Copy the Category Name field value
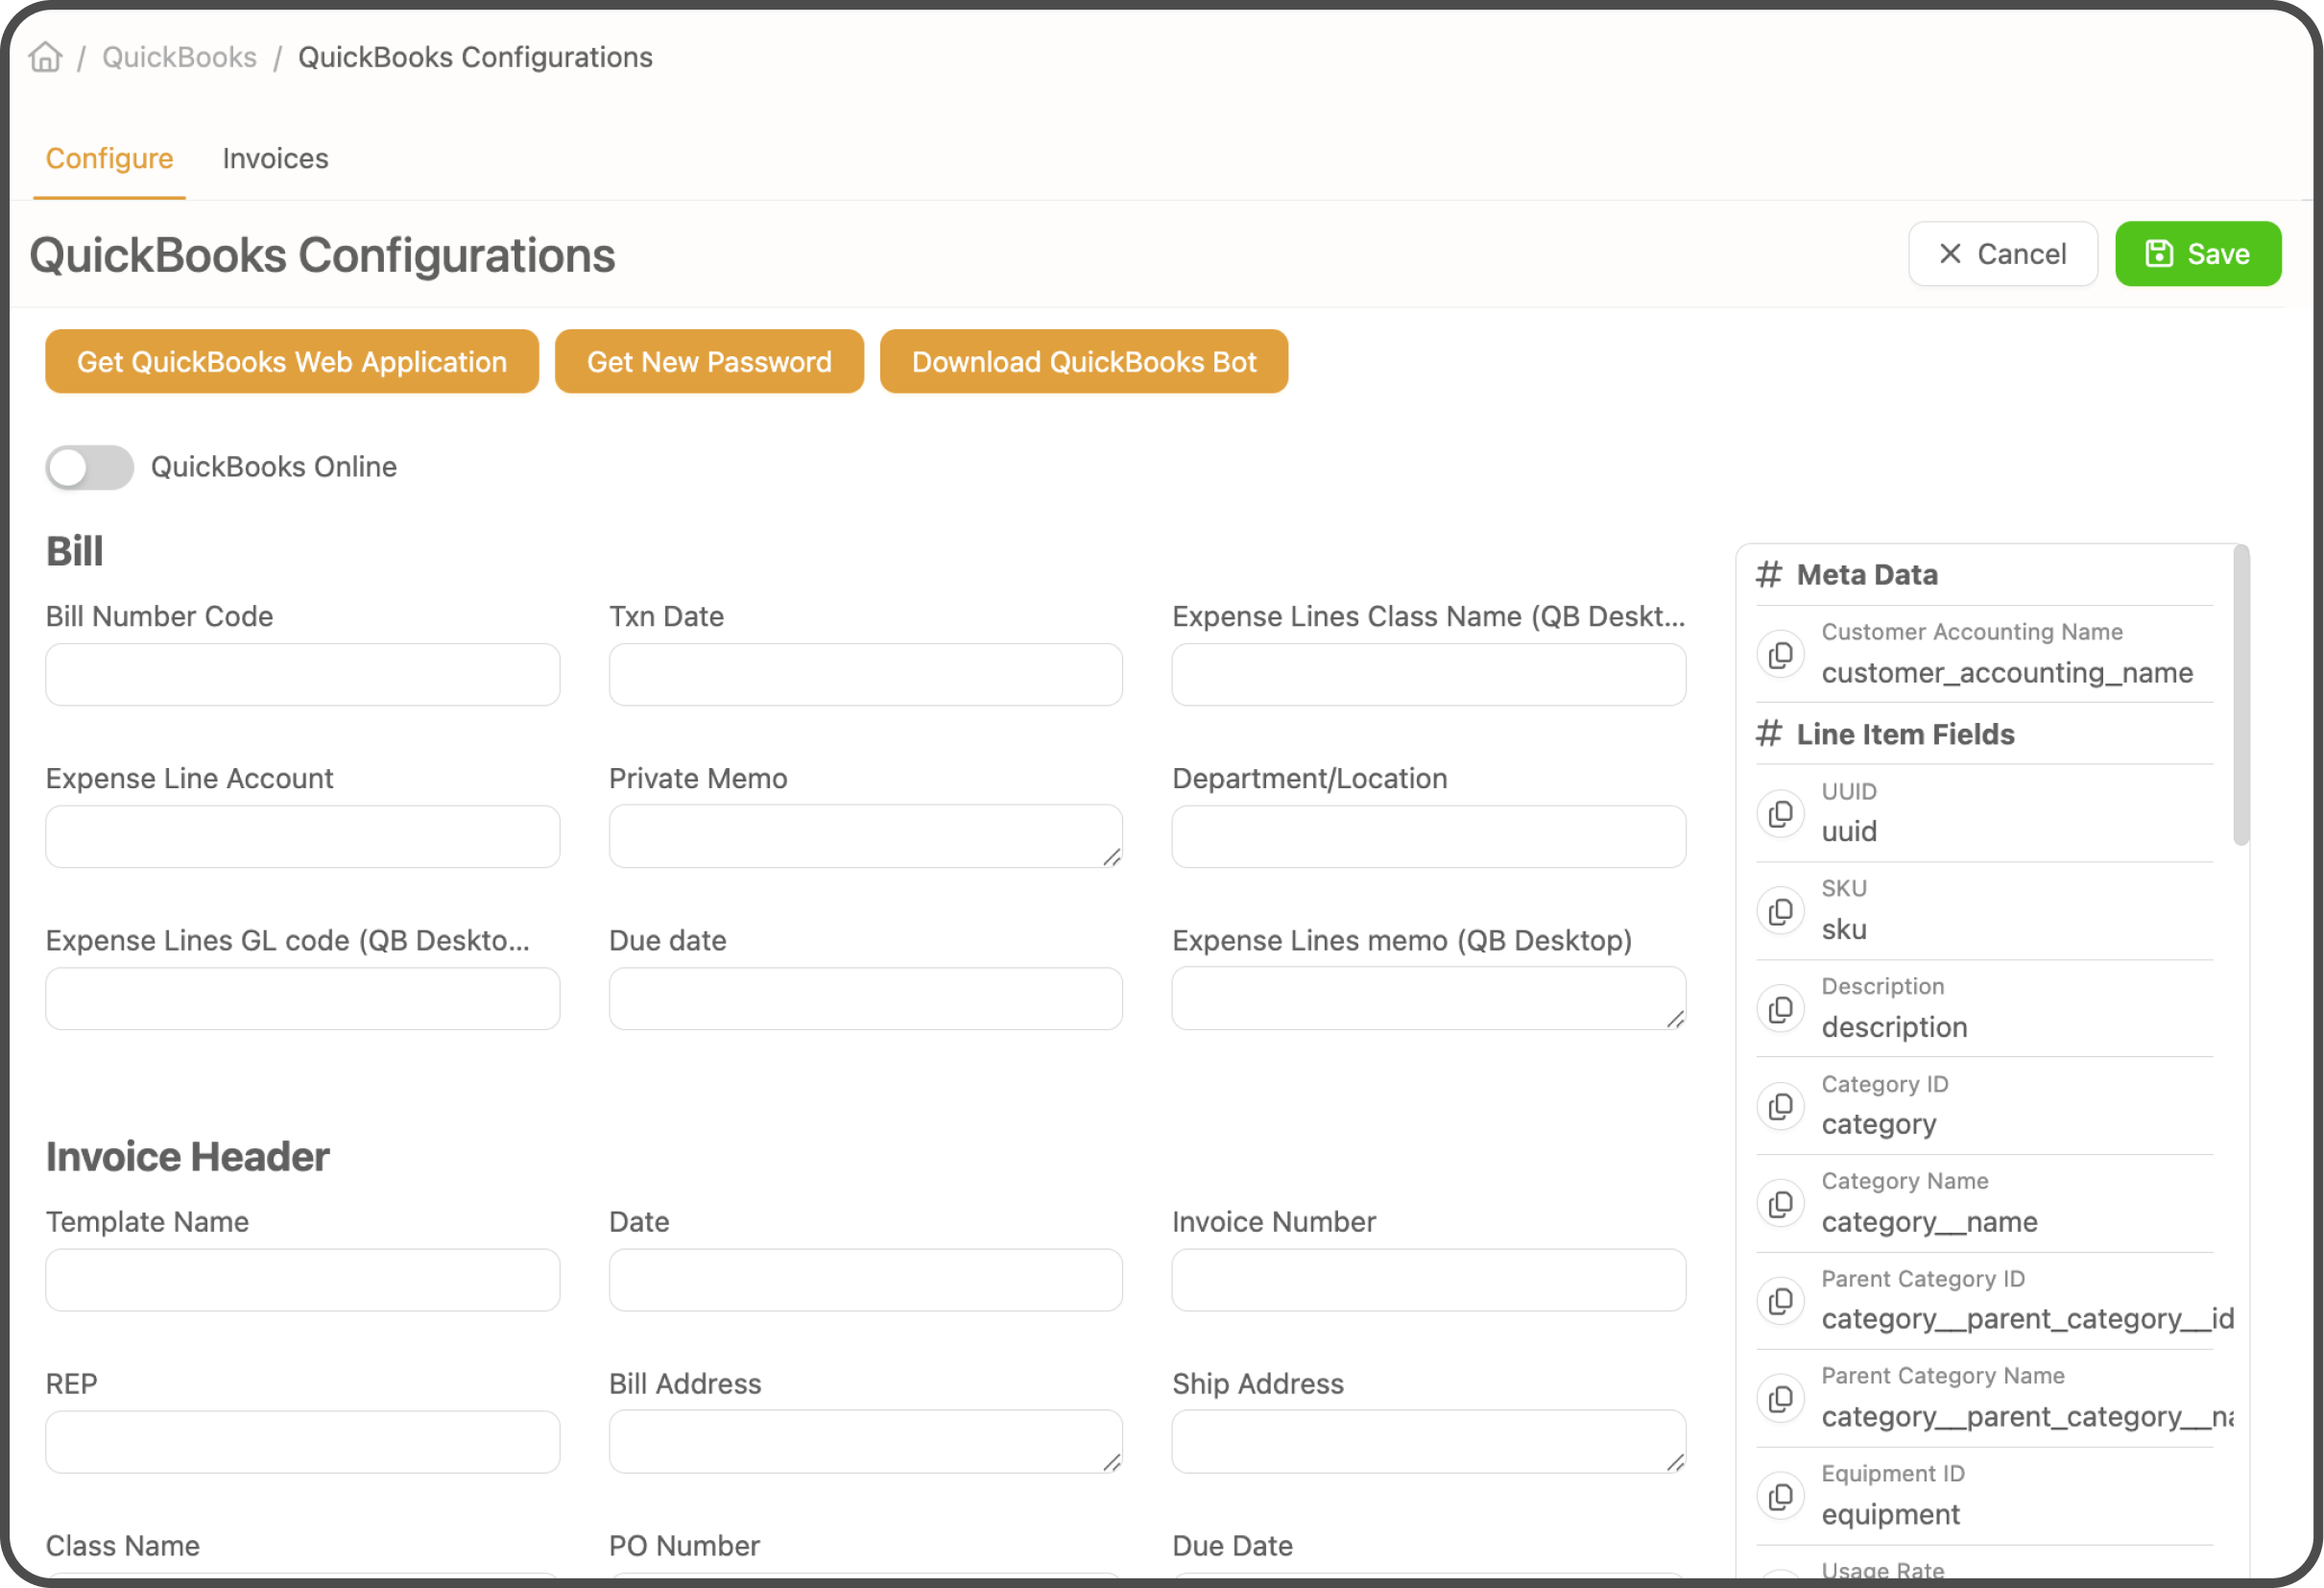2324x1588 pixels. 1781,1203
